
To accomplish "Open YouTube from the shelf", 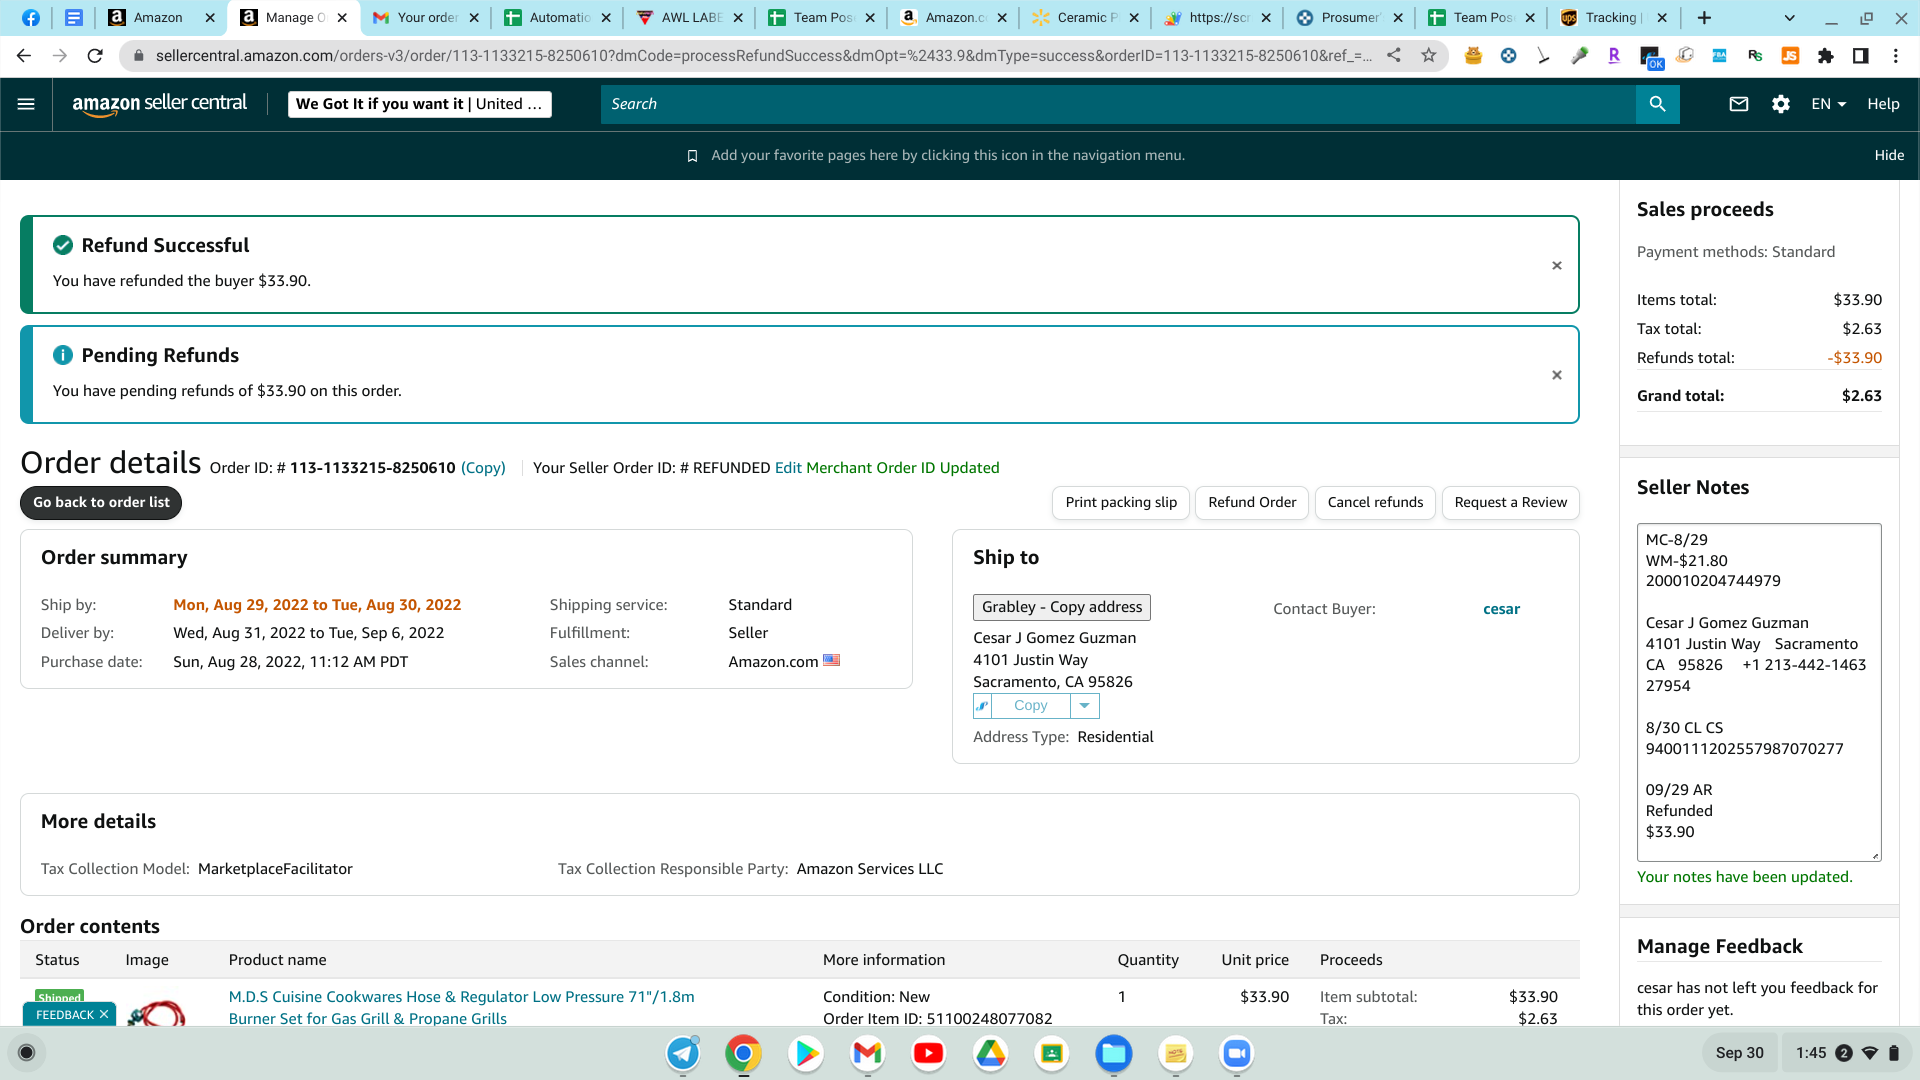I will (x=928, y=1053).
